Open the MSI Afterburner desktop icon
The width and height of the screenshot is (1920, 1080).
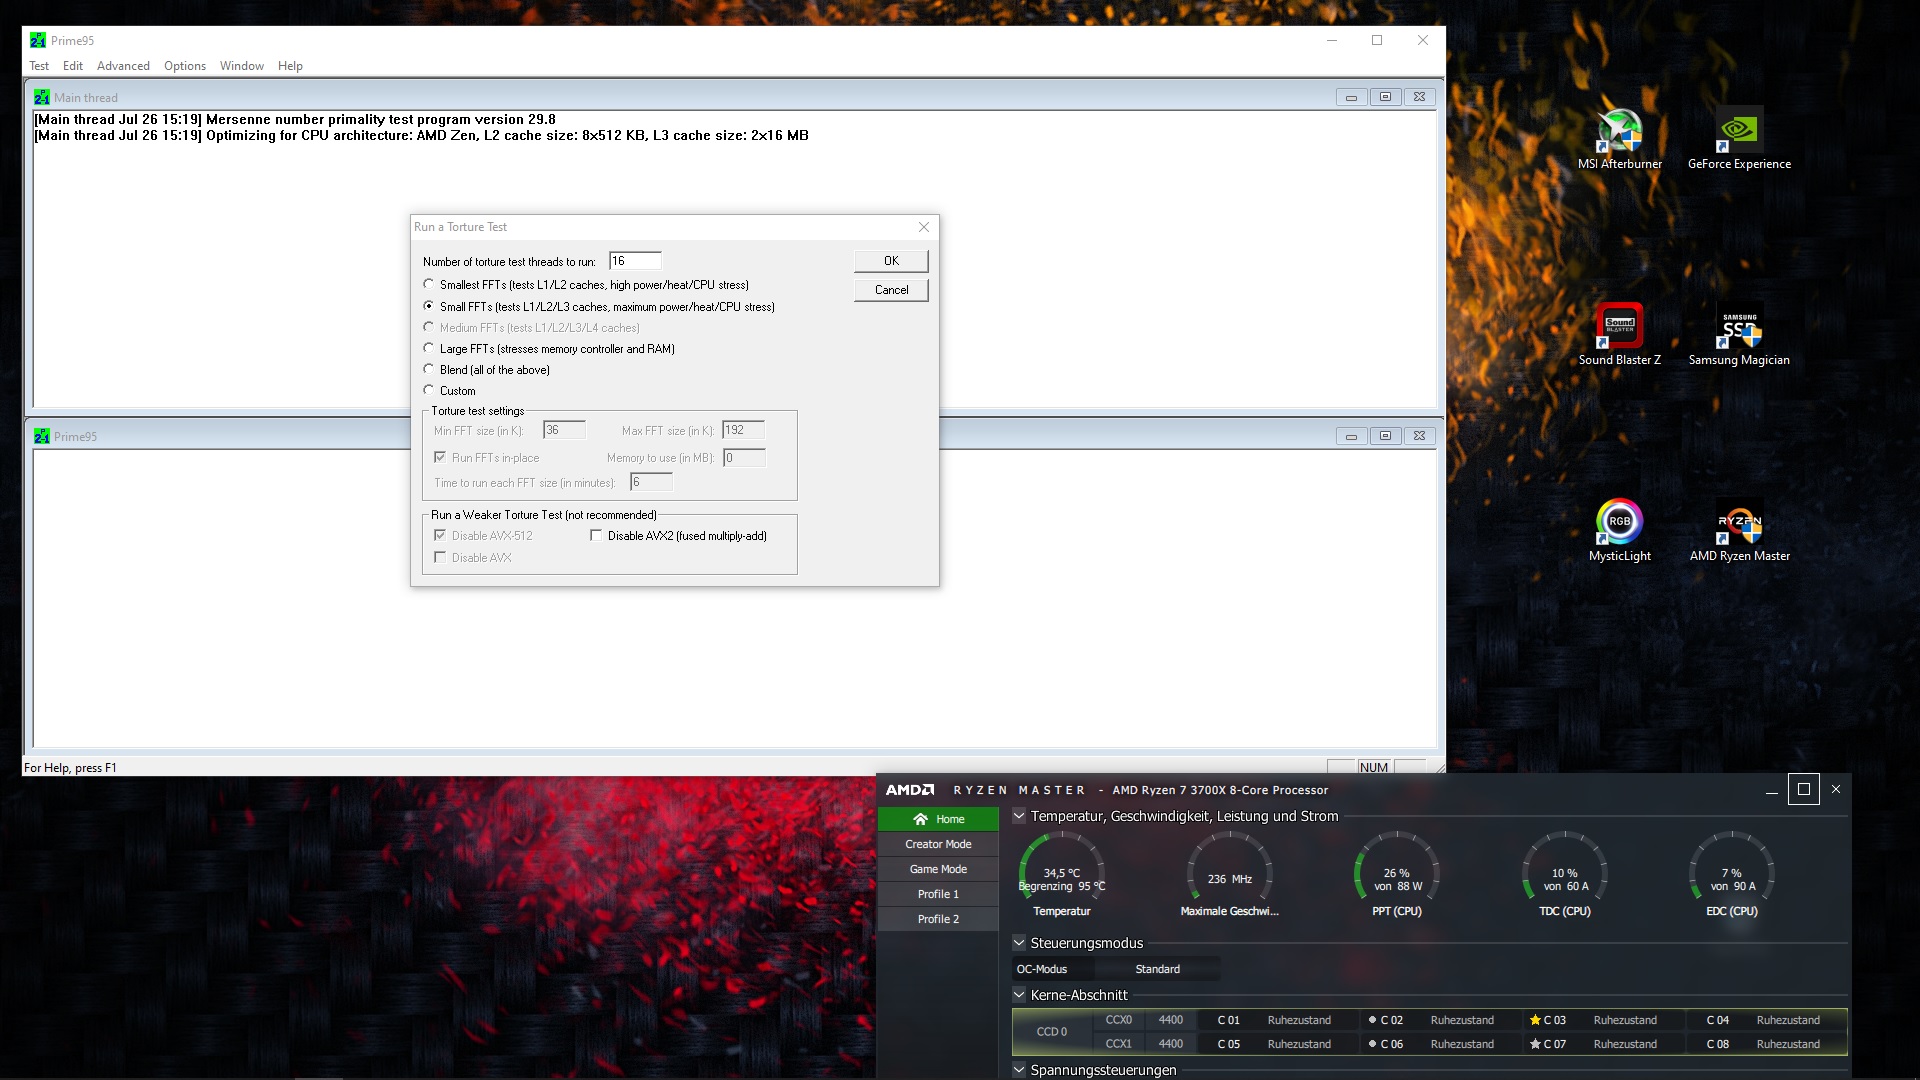pyautogui.click(x=1619, y=131)
